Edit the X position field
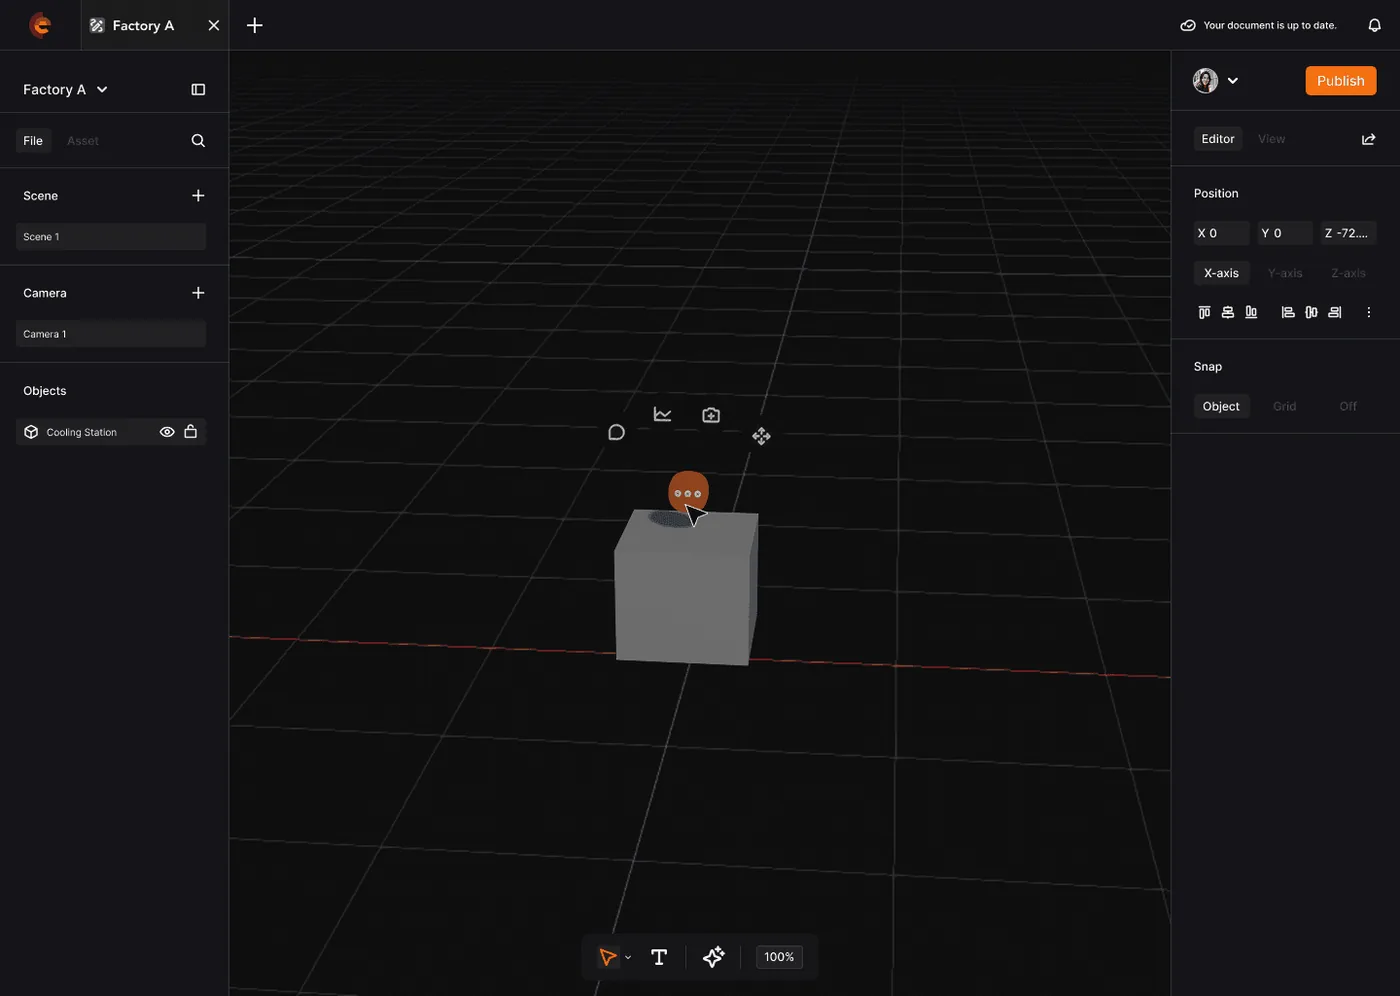Image resolution: width=1400 pixels, height=996 pixels. pos(1221,233)
